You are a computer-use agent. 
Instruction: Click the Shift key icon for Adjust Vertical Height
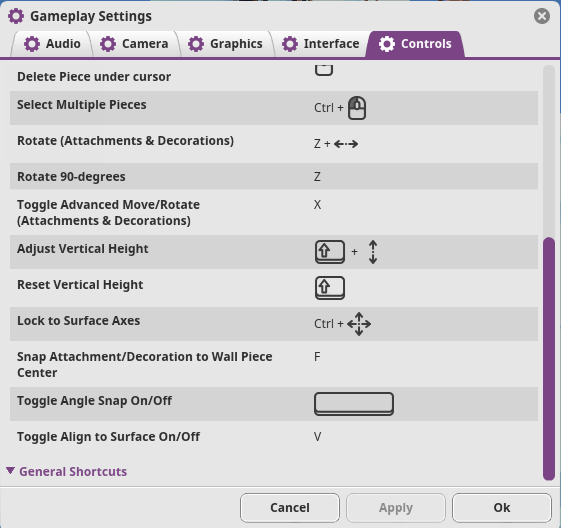pos(330,252)
